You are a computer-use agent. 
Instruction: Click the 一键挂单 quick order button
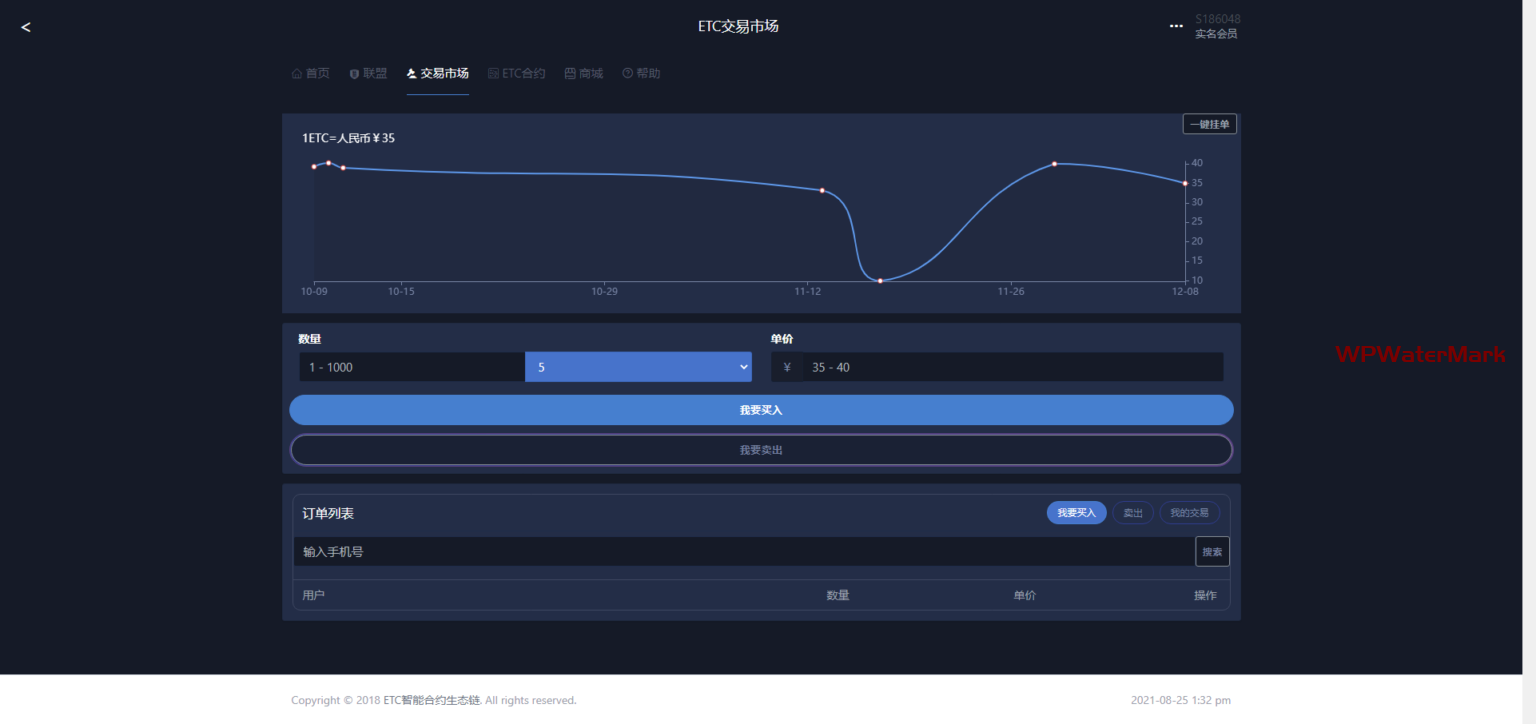tap(1209, 124)
